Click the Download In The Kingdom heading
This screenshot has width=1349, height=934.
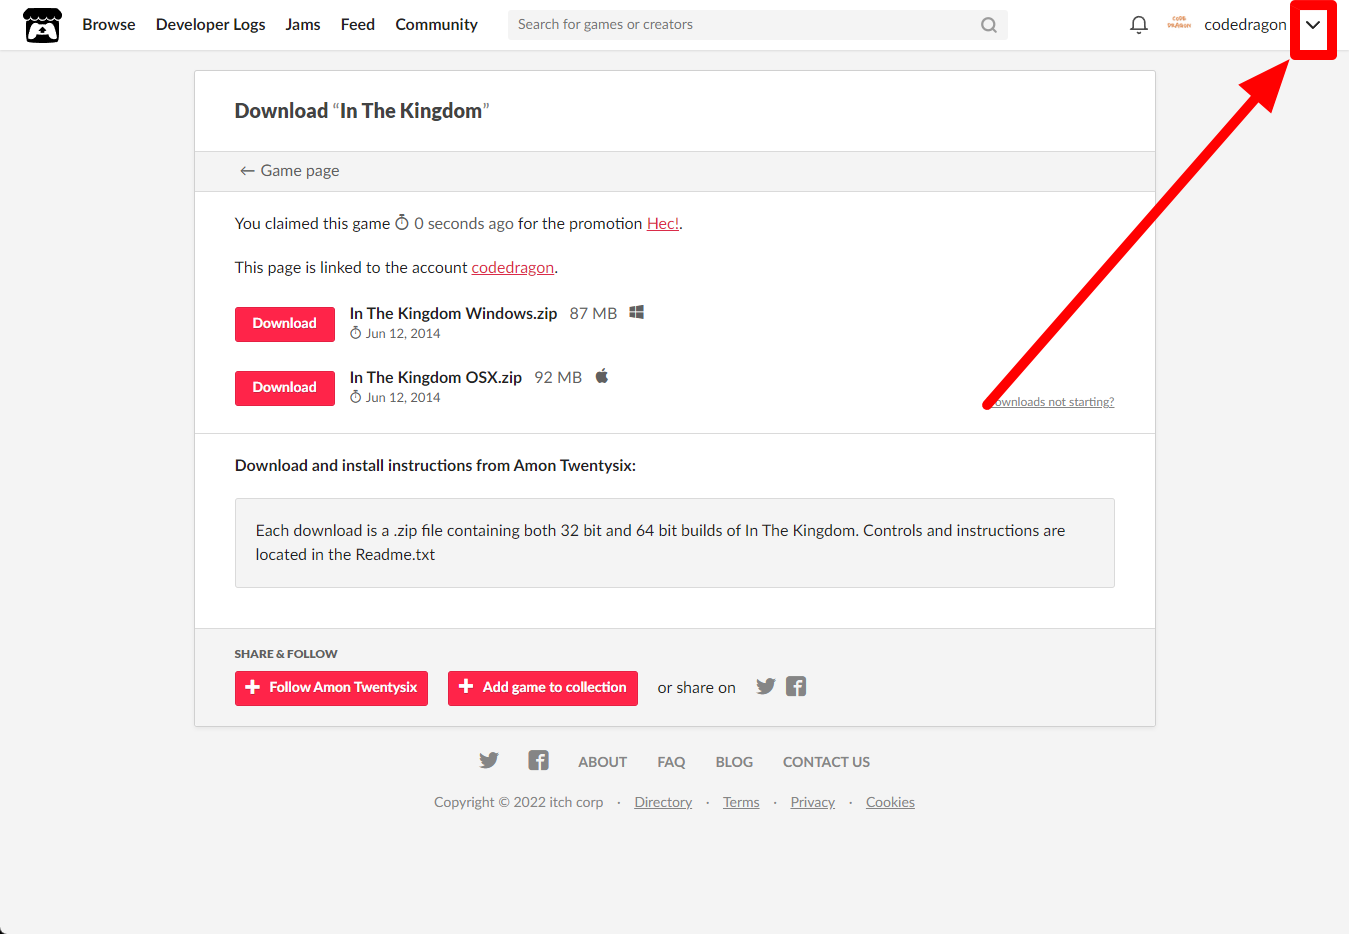coord(362,111)
